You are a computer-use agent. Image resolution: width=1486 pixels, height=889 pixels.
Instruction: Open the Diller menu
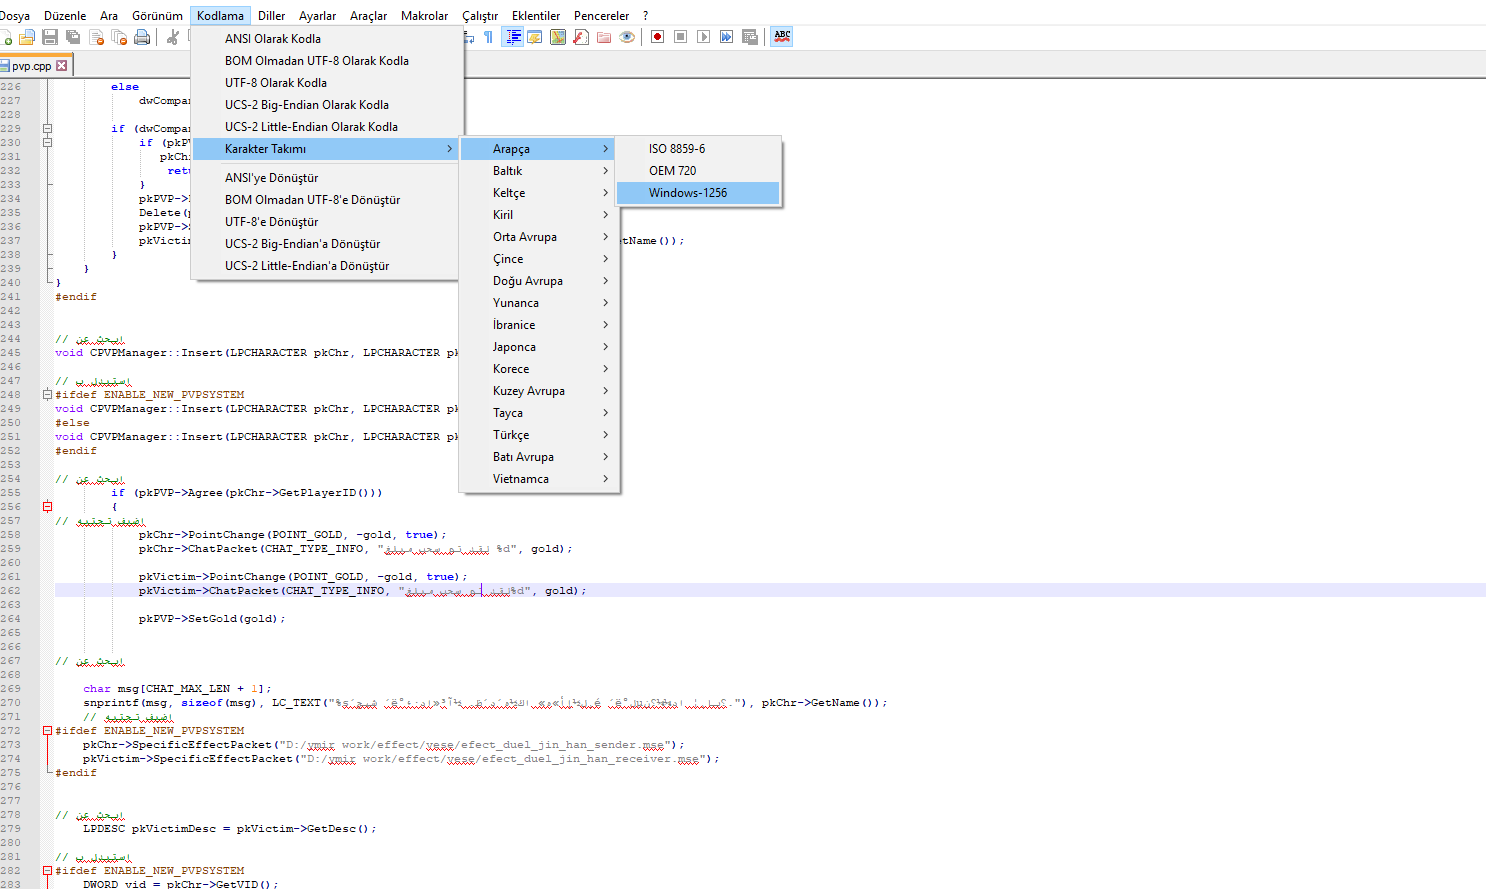[x=271, y=16]
